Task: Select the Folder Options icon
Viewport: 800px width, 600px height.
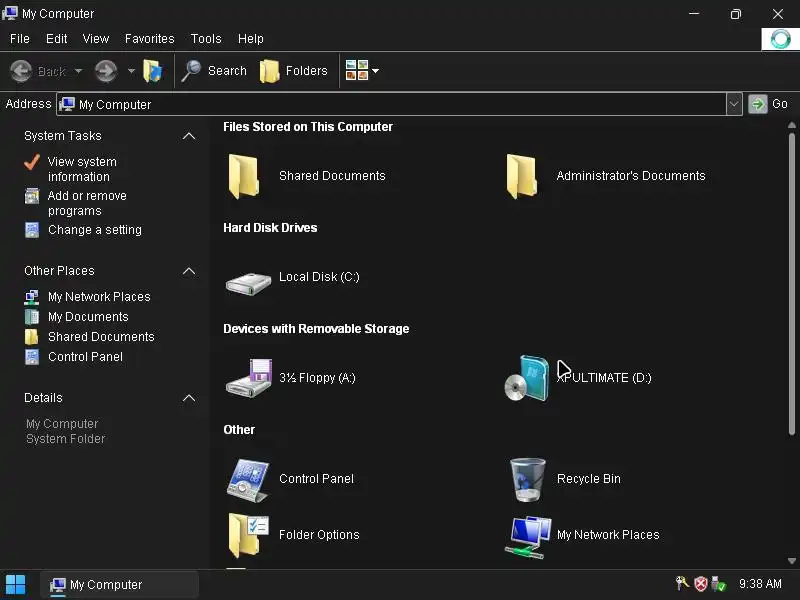Action: 248,536
